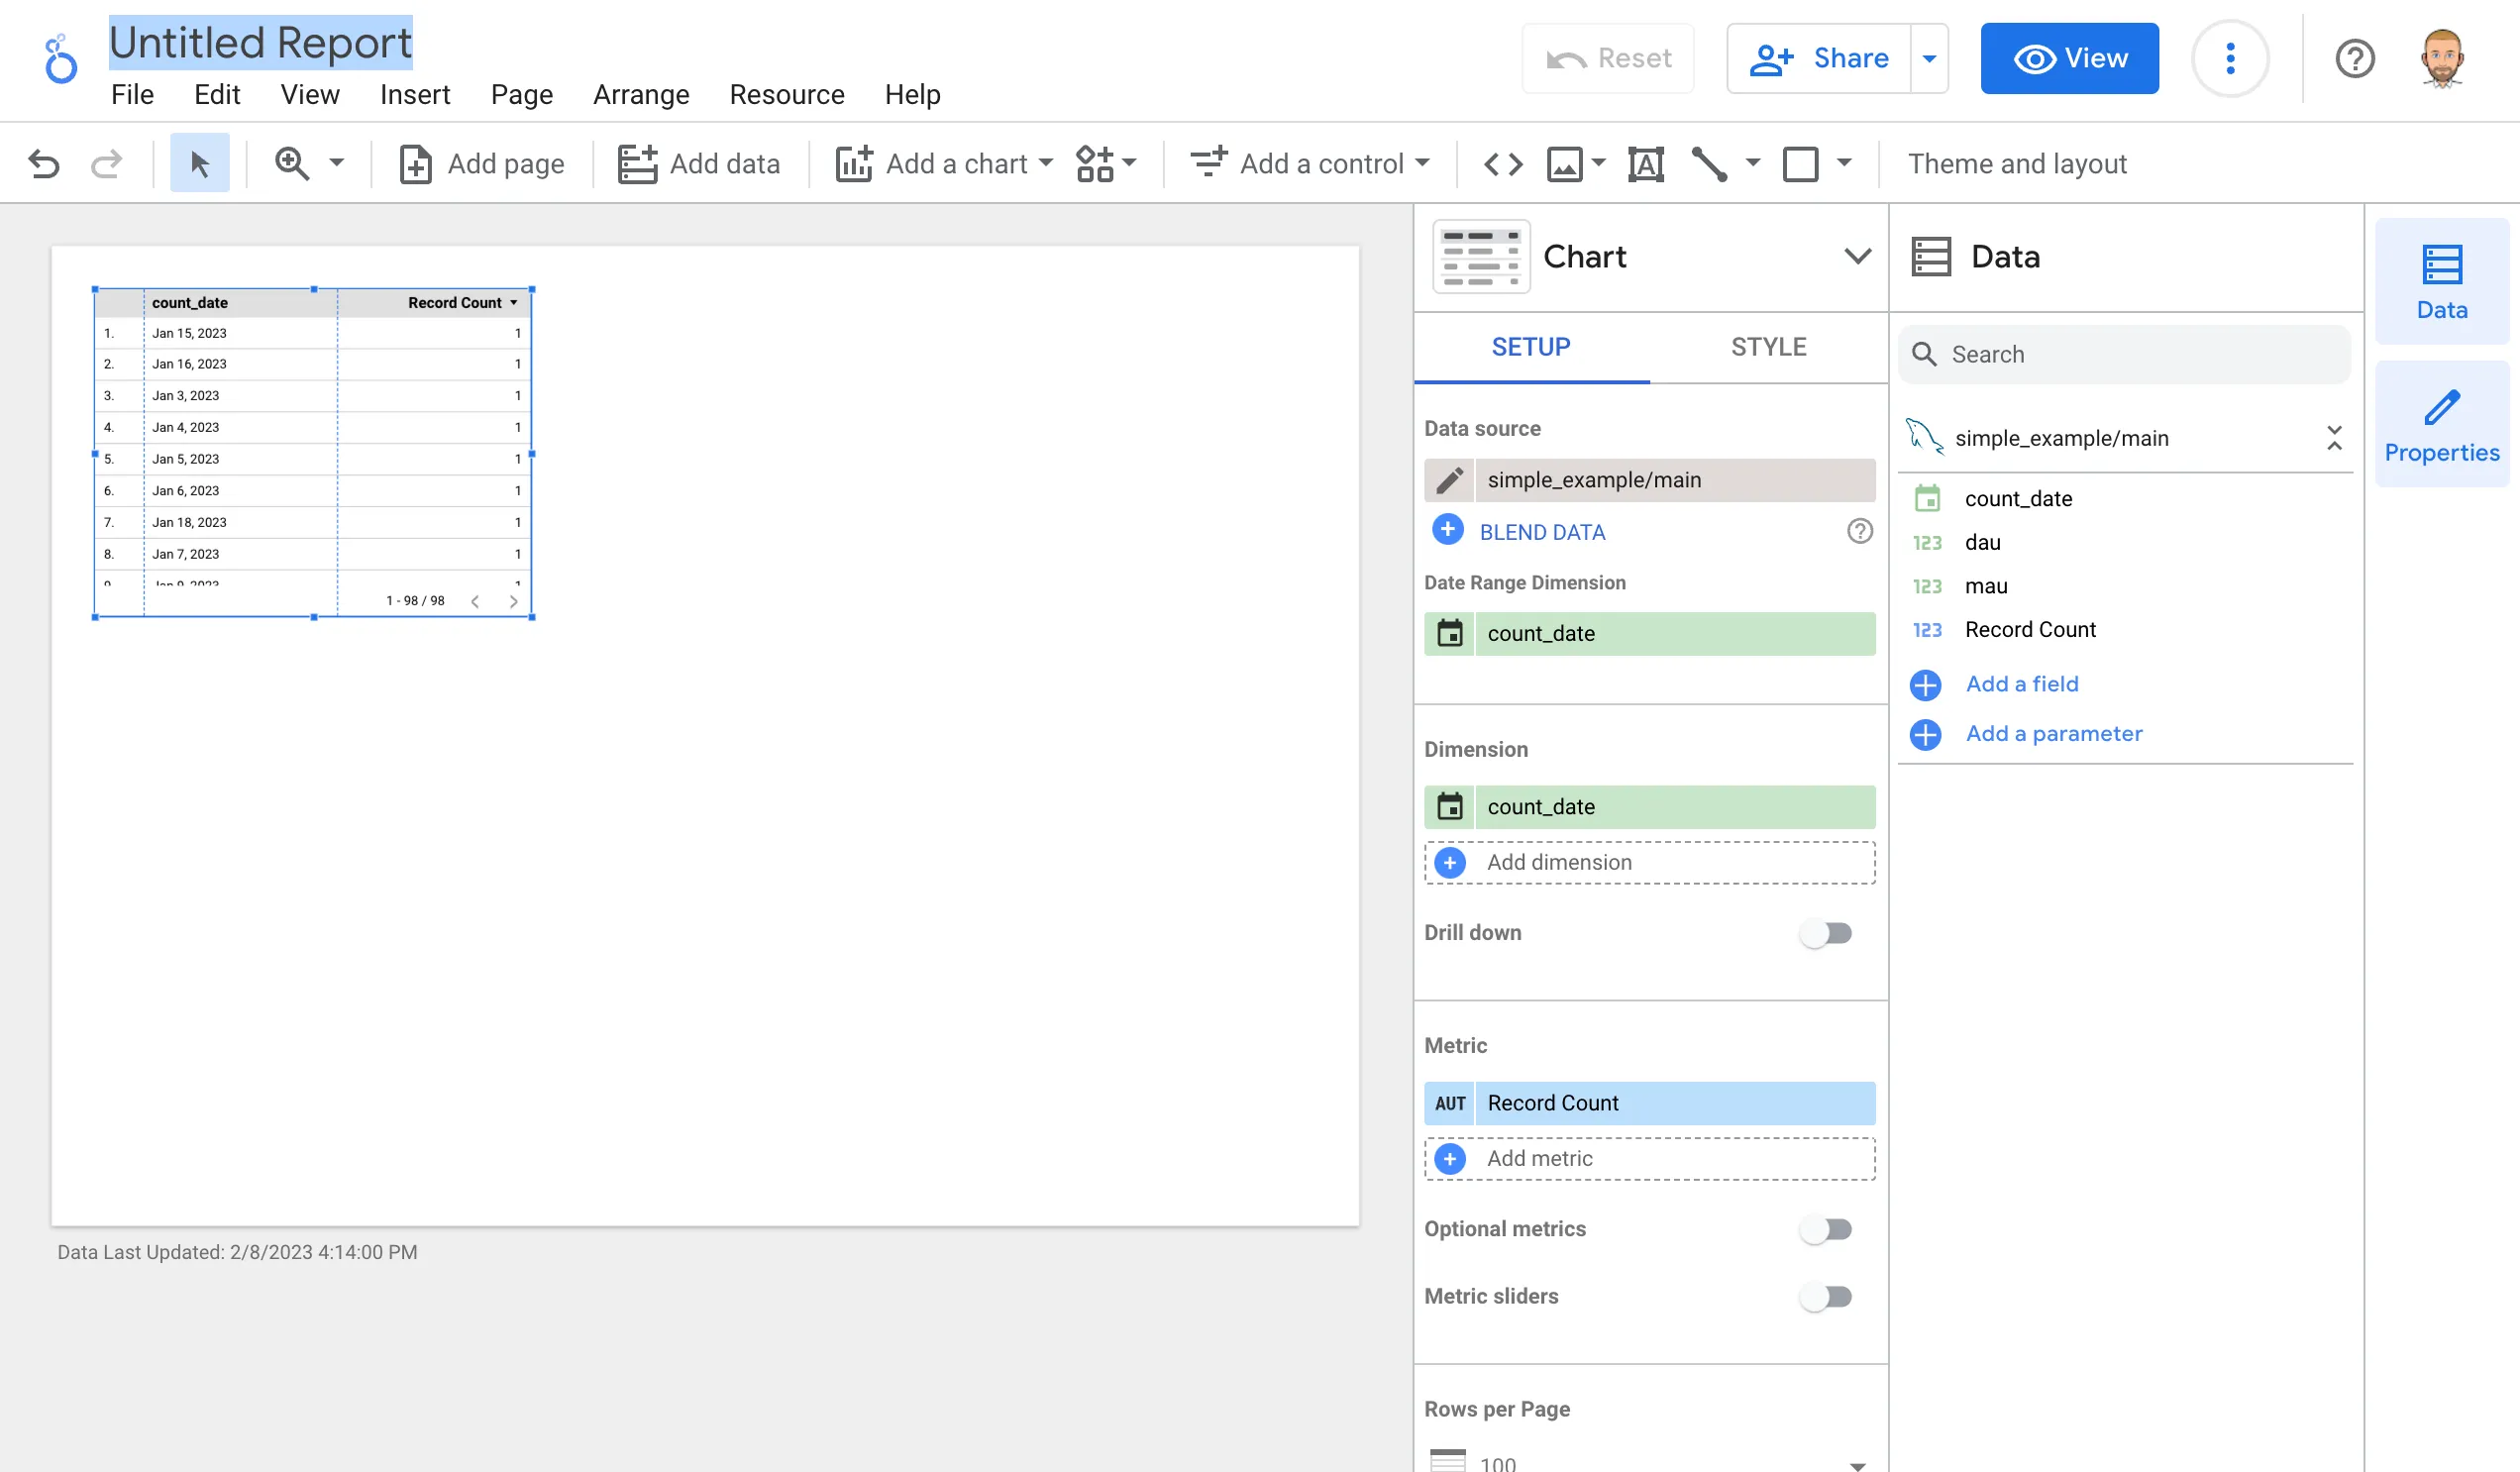Enable the Drill down toggle
This screenshot has height=1472, width=2520.
[1826, 933]
